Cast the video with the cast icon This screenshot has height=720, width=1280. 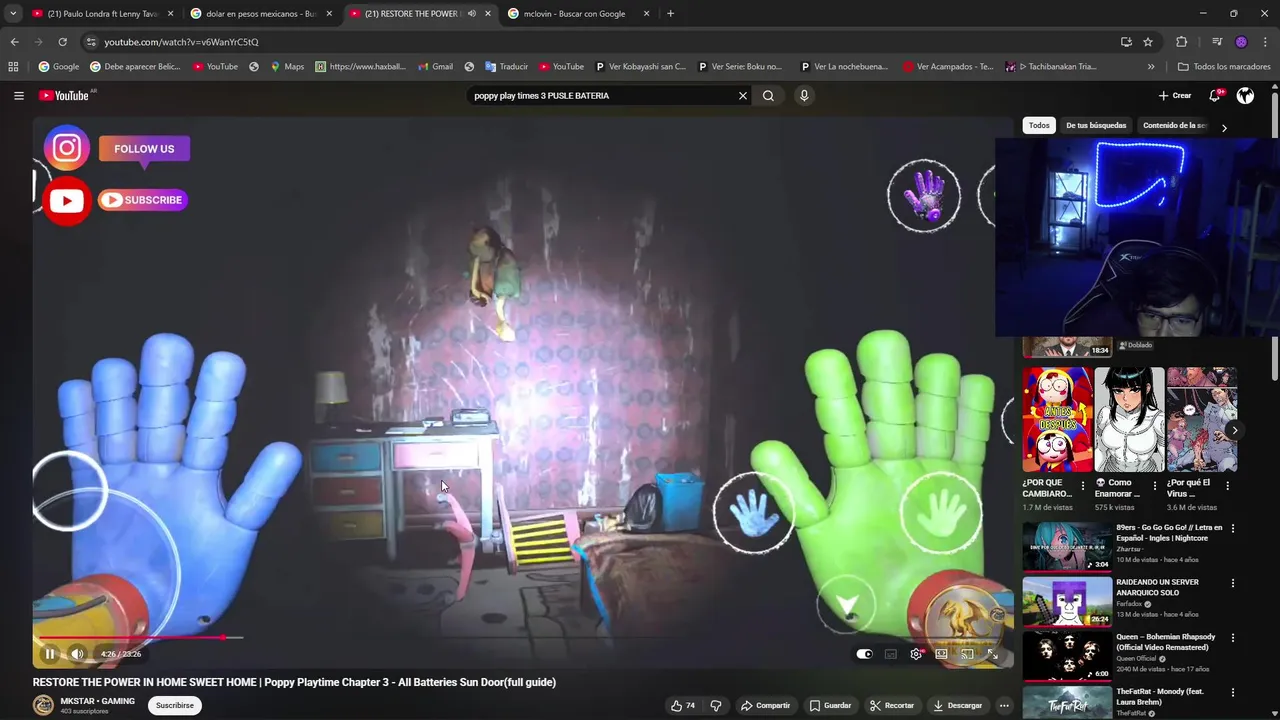click(x=967, y=654)
